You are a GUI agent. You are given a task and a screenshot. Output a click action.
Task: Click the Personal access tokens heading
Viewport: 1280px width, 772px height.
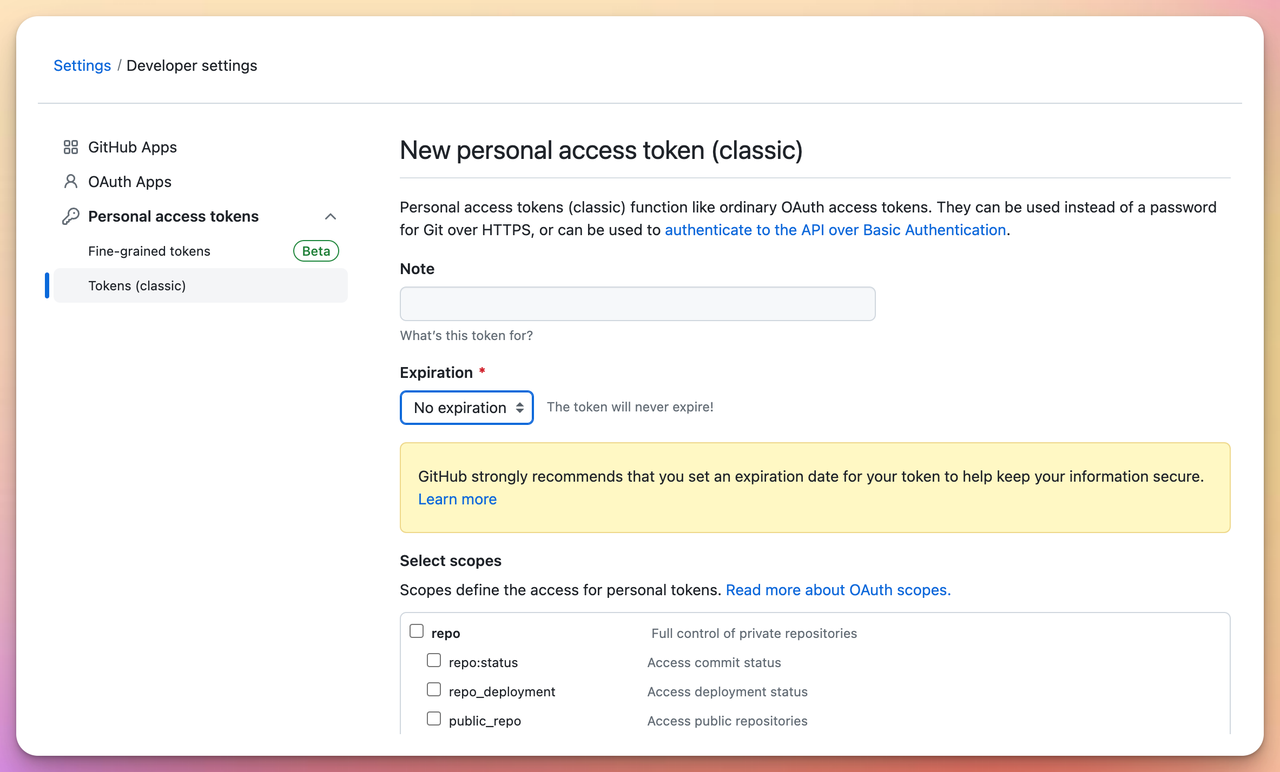pos(173,217)
